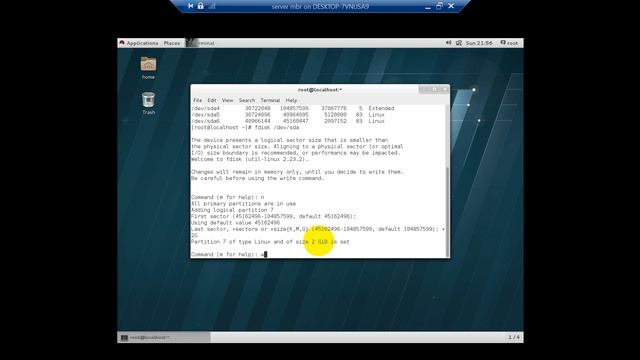Click the pin icon in the connection bar
640x360 pixels.
tap(190, 6)
